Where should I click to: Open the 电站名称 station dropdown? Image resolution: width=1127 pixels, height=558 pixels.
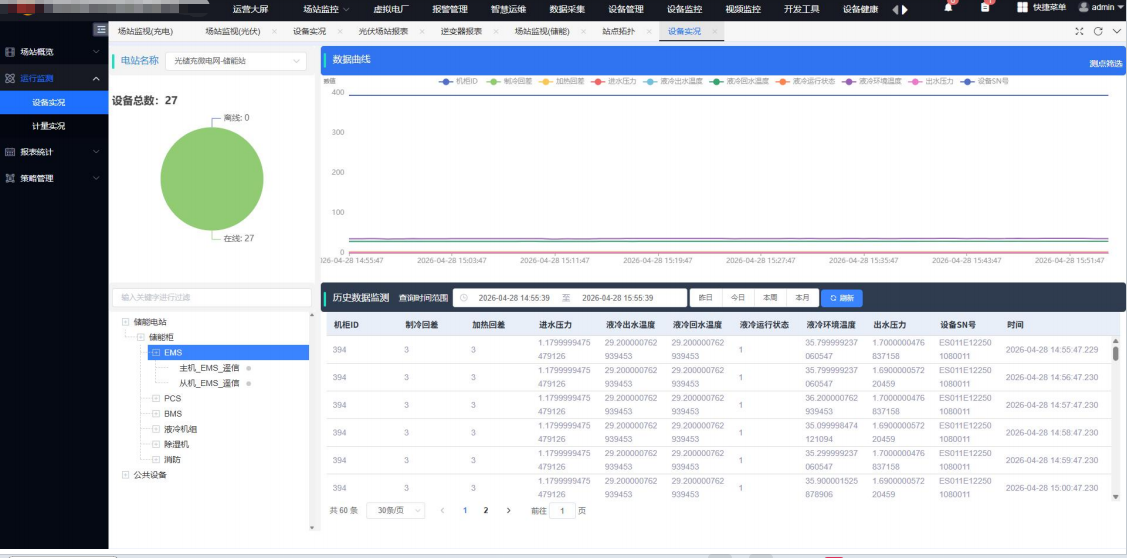236,61
